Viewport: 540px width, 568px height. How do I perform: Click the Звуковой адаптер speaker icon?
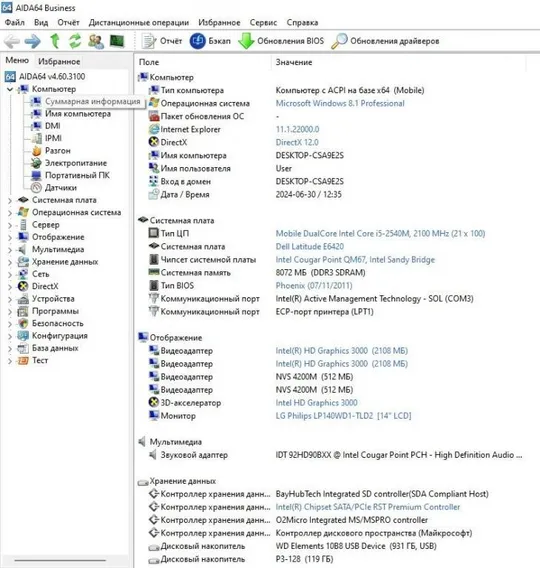154,454
